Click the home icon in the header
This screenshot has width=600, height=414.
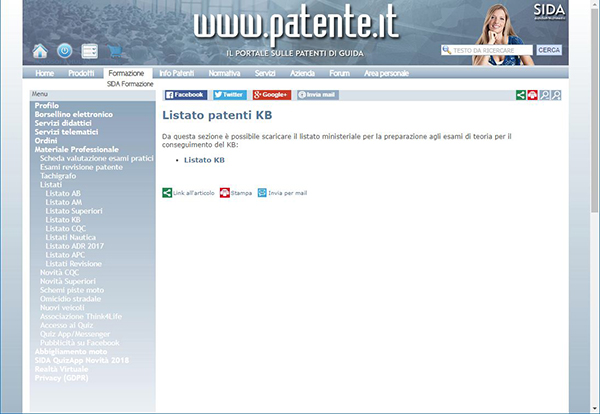pos(40,51)
